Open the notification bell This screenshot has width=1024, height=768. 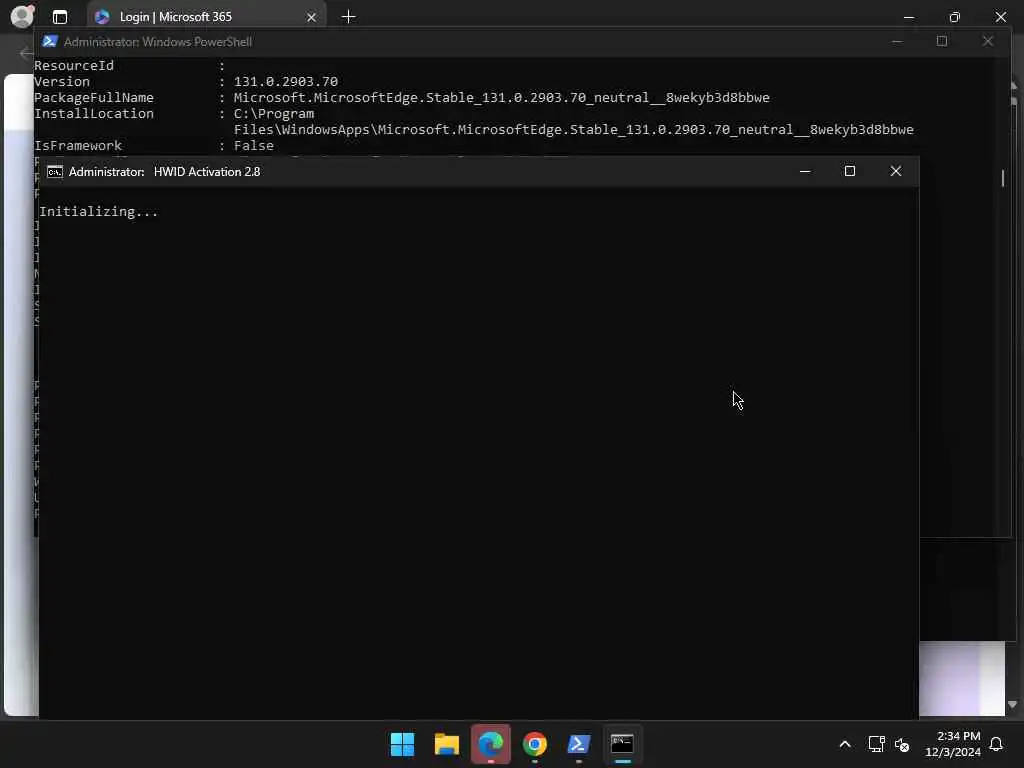click(x=996, y=744)
